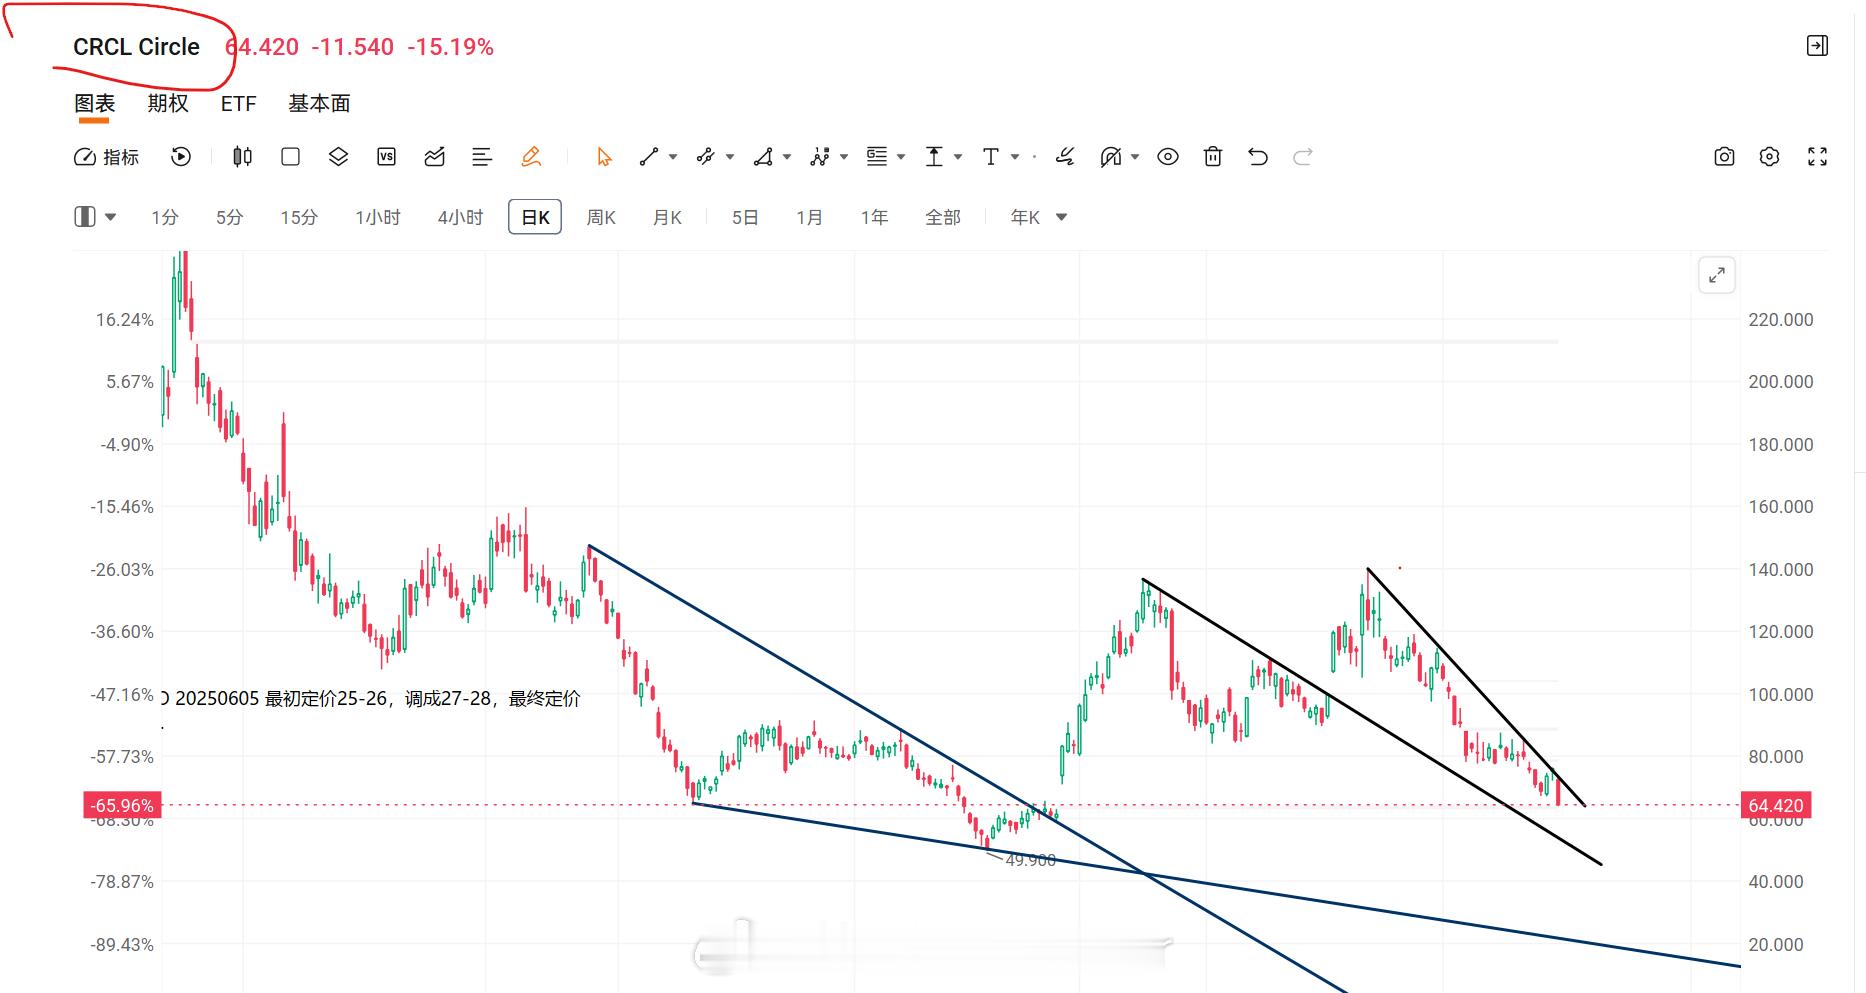Screen dimensions: 1866x993
Task: Click the CRCL Circle ticker title
Action: (x=136, y=47)
